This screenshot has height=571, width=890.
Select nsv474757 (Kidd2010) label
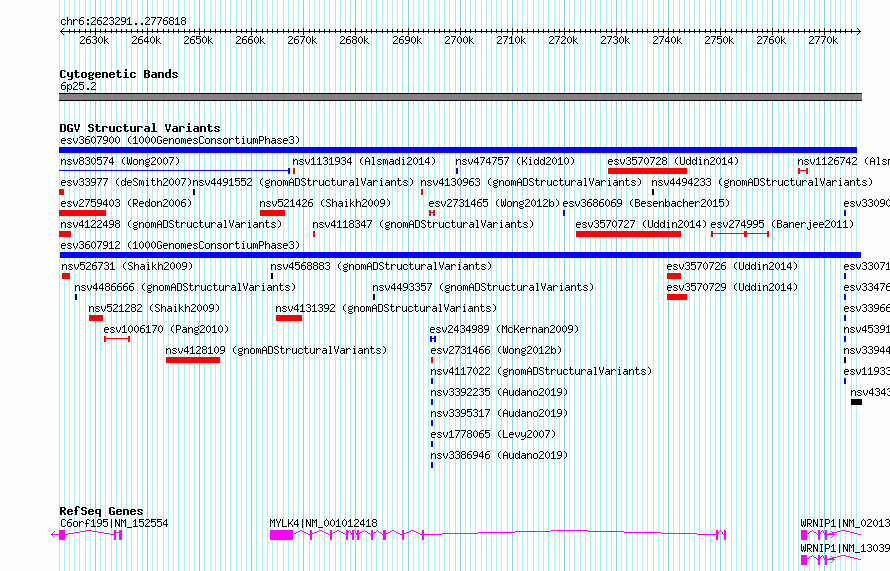point(515,161)
